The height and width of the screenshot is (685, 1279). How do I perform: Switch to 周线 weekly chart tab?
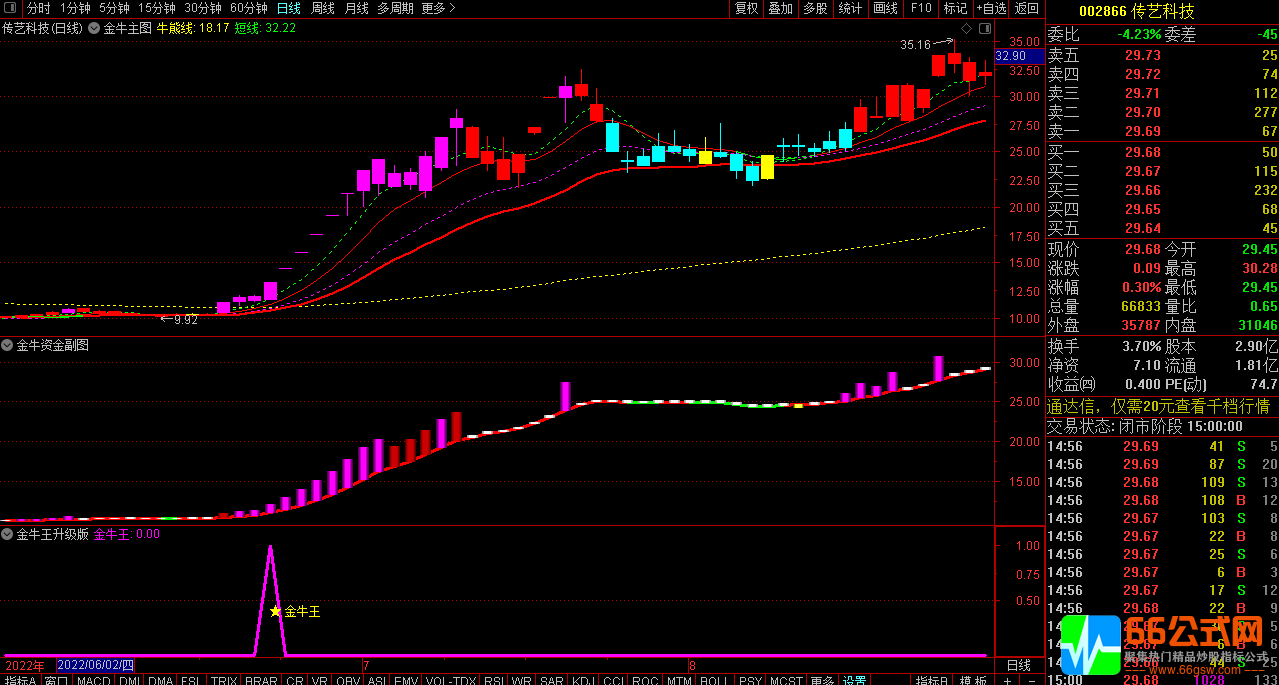pyautogui.click(x=323, y=8)
